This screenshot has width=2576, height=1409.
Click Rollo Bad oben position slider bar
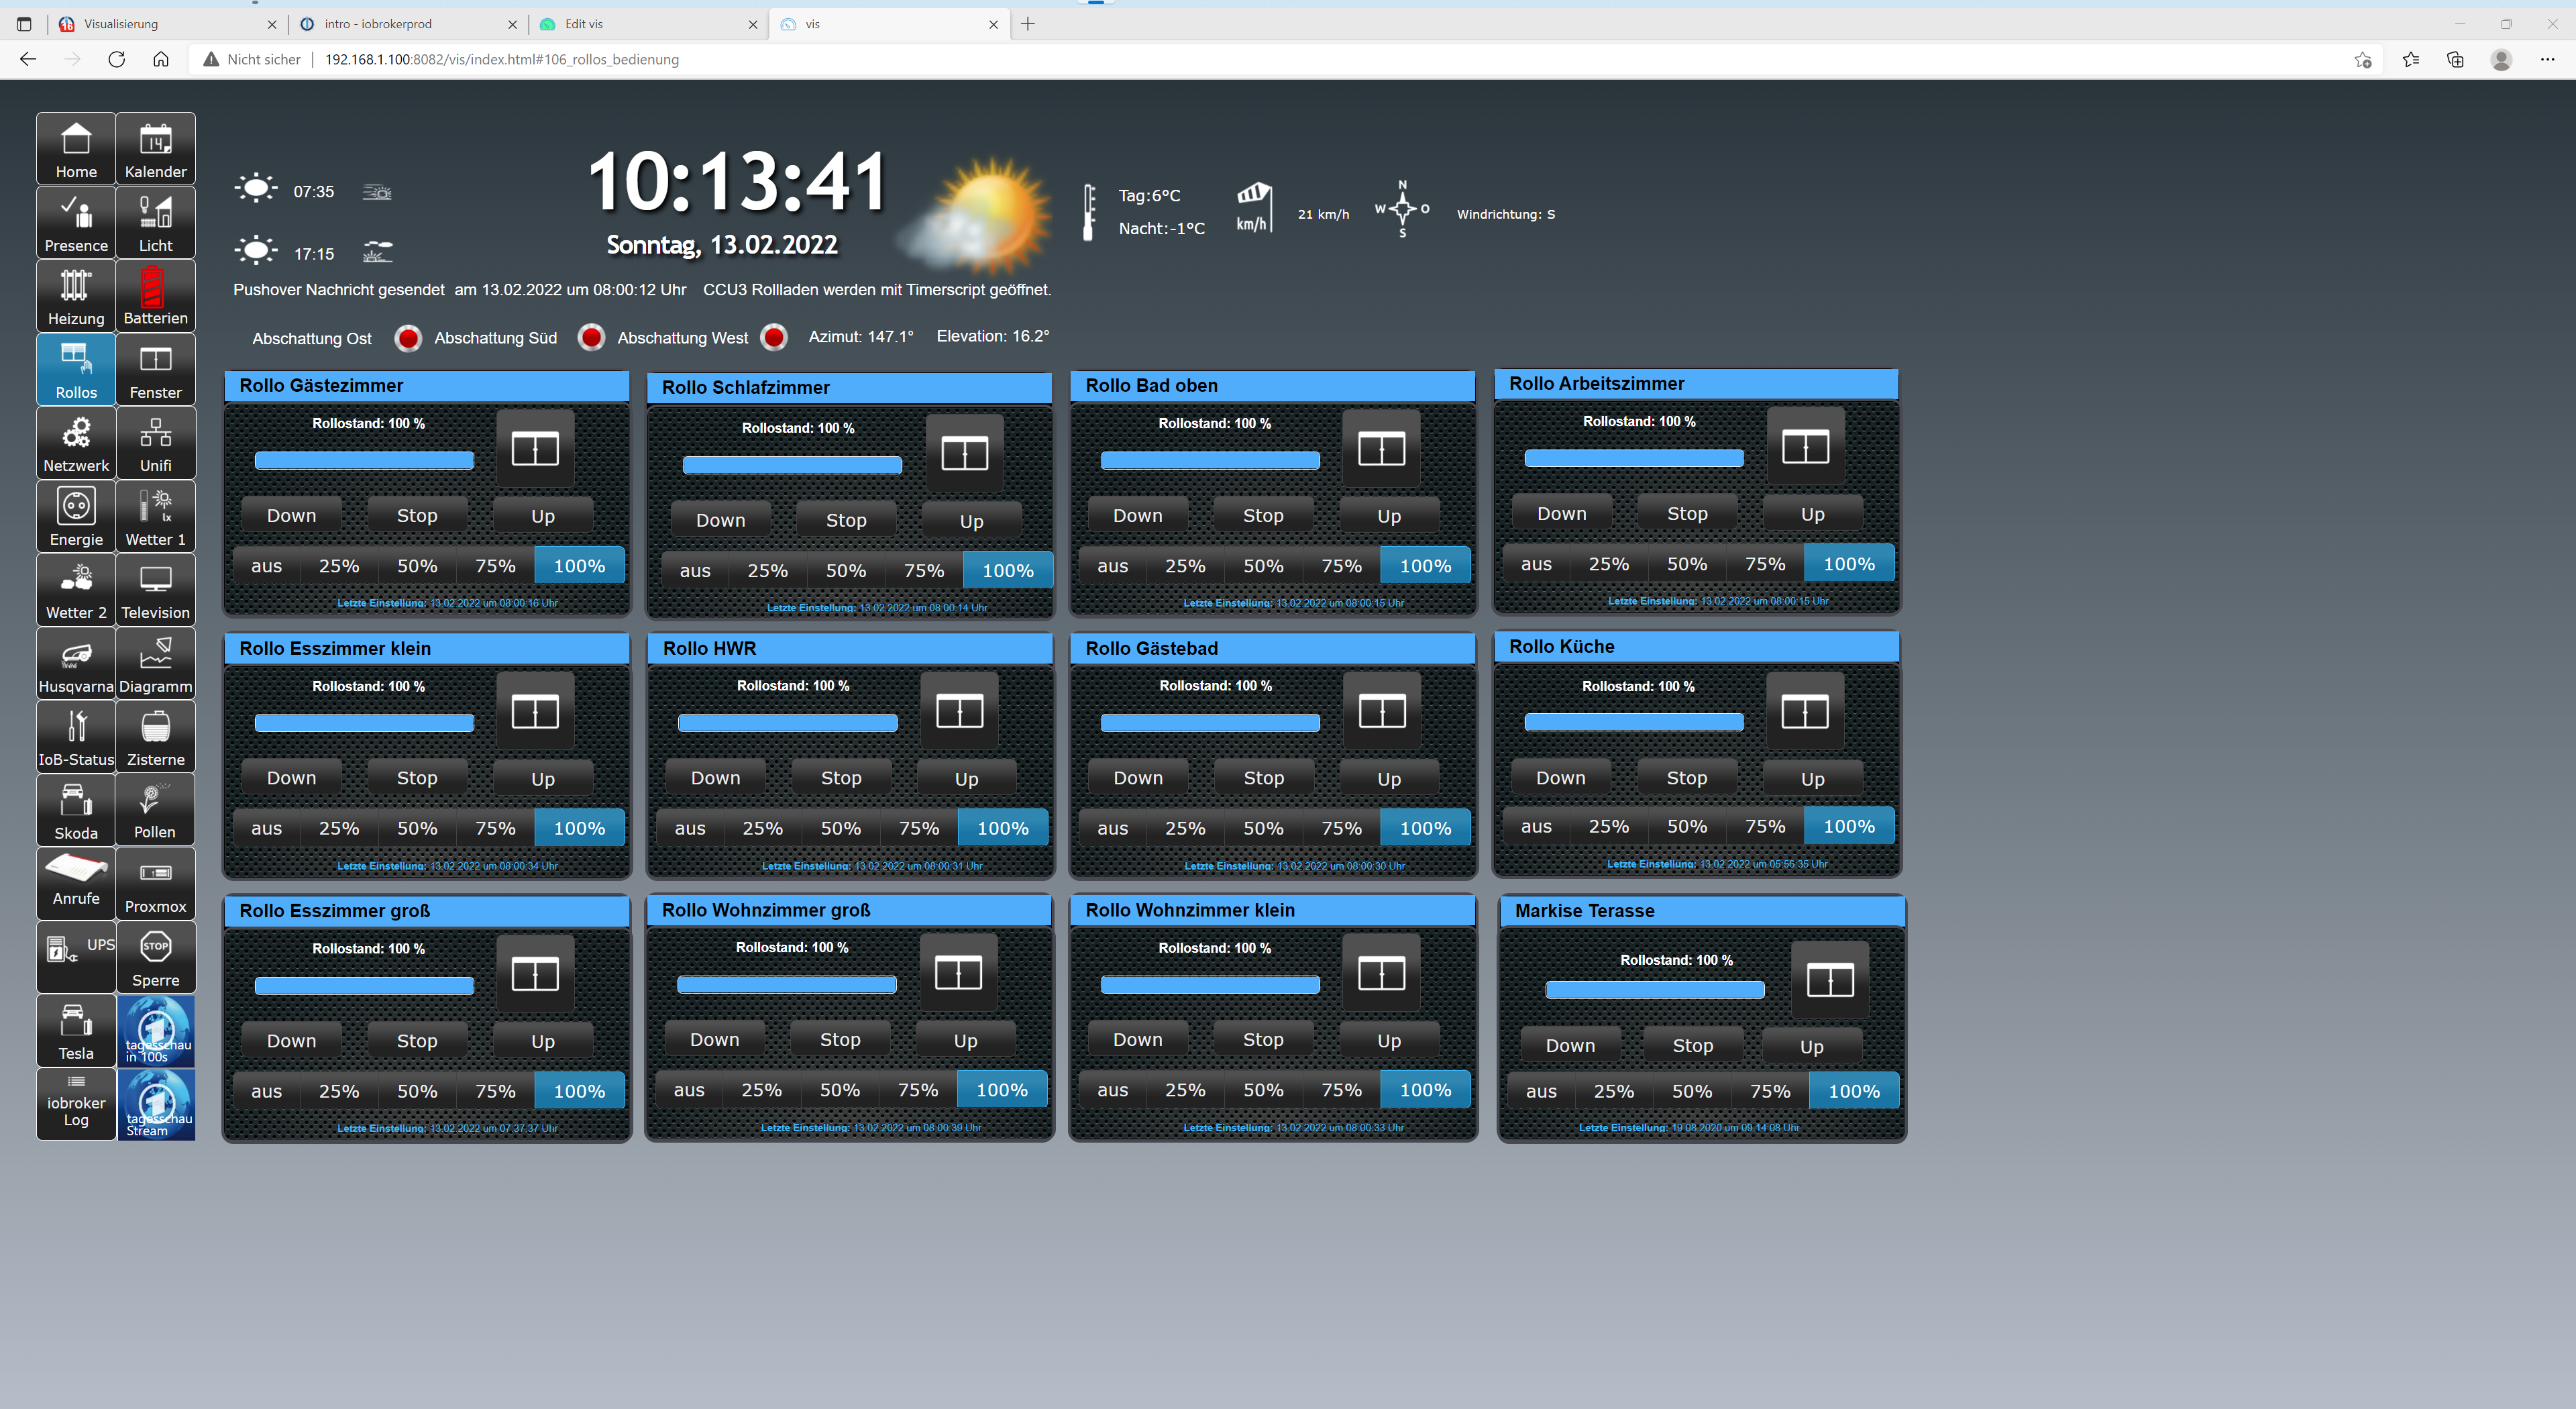[1209, 460]
